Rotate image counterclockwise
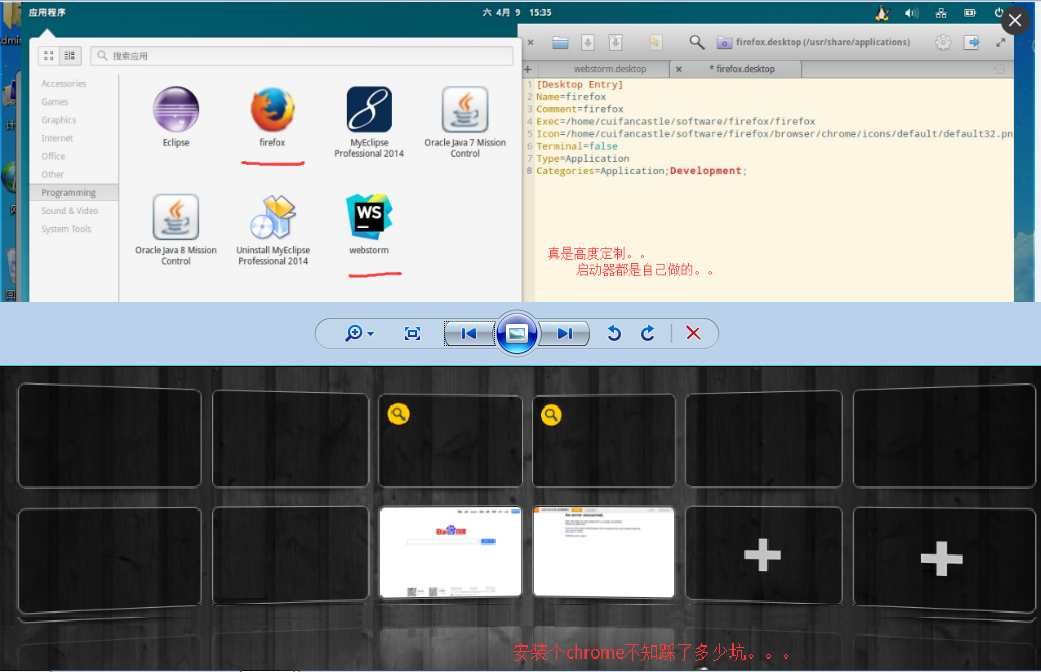Image resolution: width=1041 pixels, height=672 pixels. 614,333
